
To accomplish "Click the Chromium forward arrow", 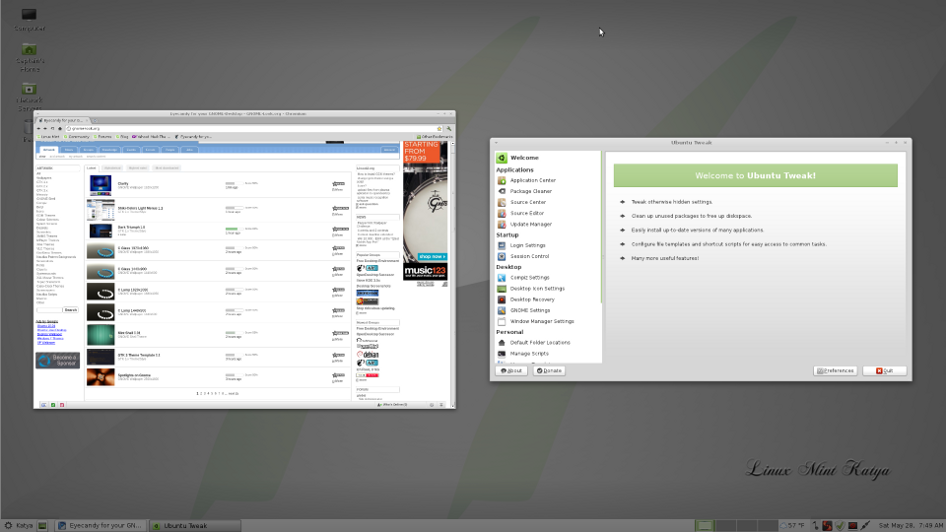I will (x=45, y=128).
